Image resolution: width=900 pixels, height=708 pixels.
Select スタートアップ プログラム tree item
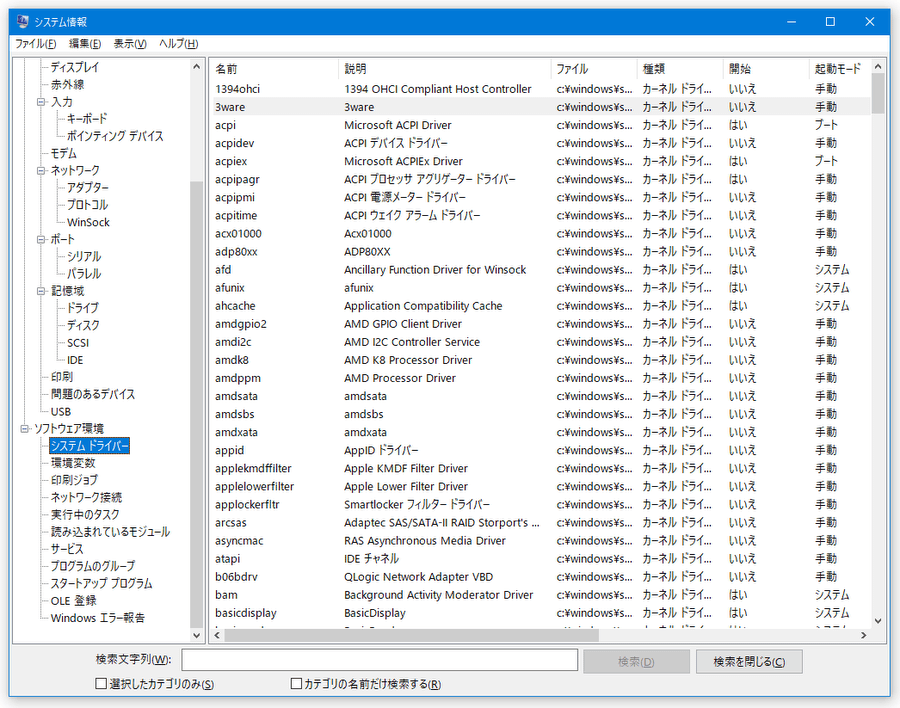102,583
